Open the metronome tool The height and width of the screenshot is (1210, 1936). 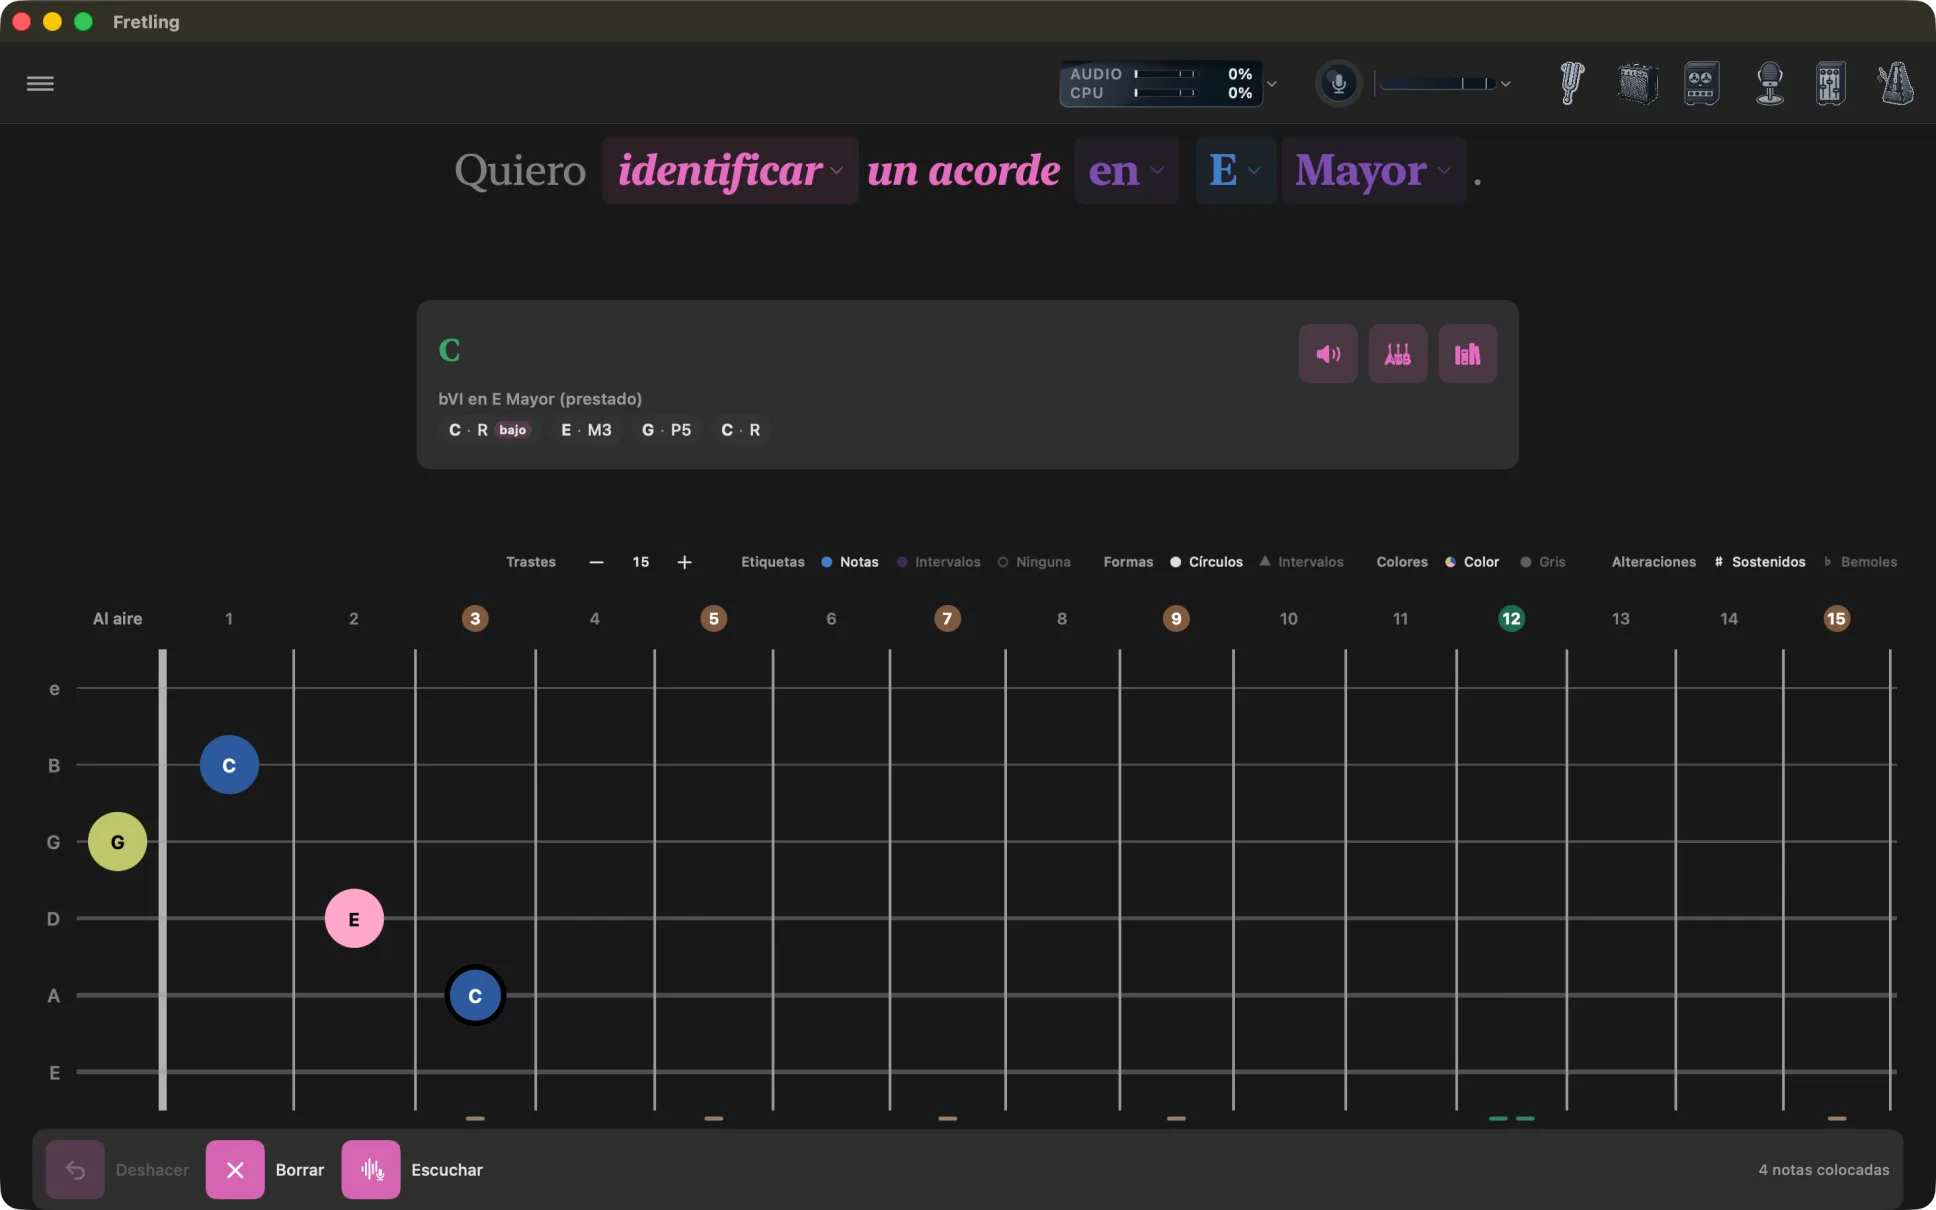click(x=1895, y=84)
